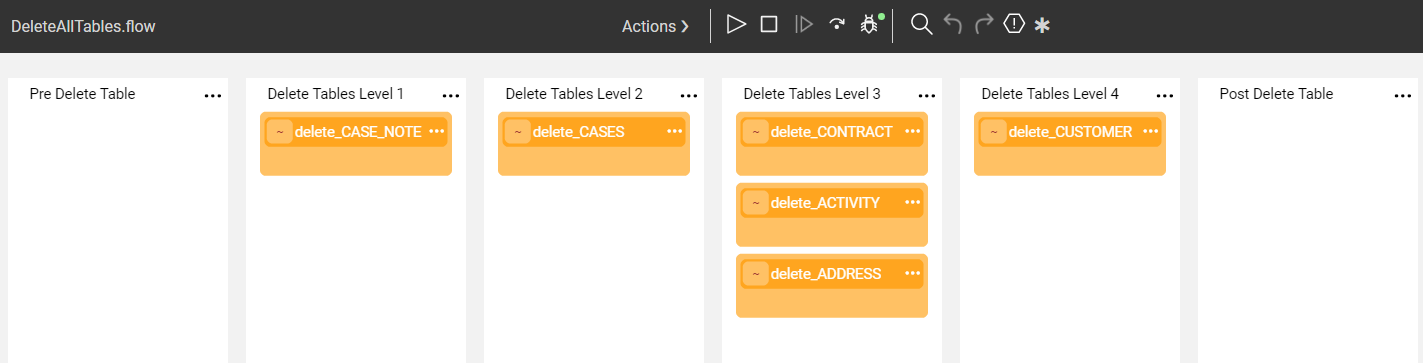Click the Delete Tables Level 1 title
This screenshot has height=363, width=1423.
tap(336, 94)
